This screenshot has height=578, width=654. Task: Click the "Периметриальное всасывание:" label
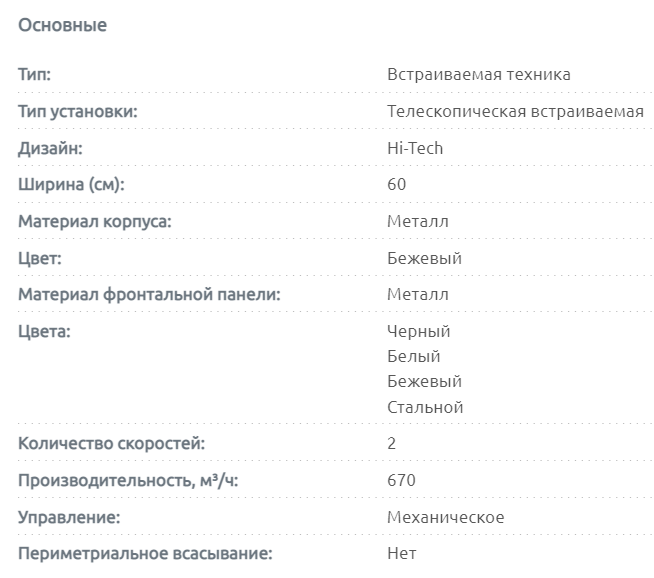(145, 553)
